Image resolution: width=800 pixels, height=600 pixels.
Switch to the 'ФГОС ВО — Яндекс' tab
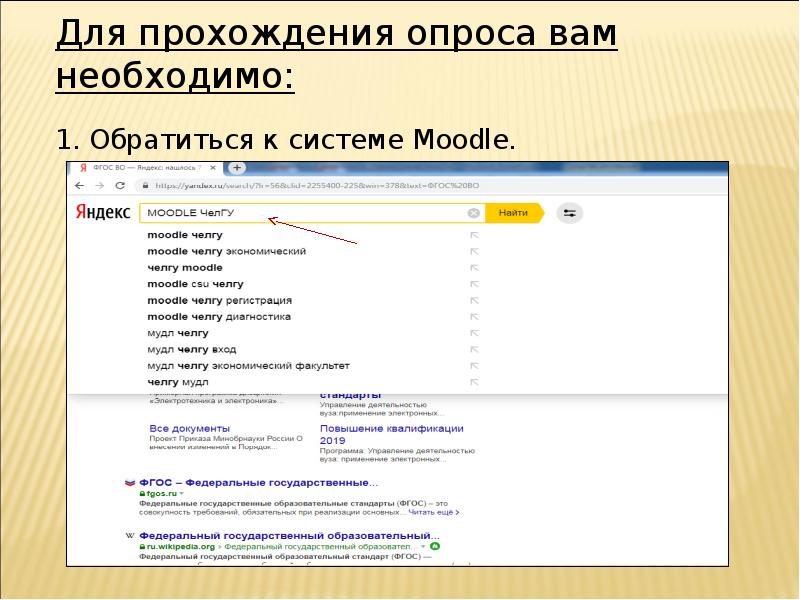pyautogui.click(x=140, y=167)
